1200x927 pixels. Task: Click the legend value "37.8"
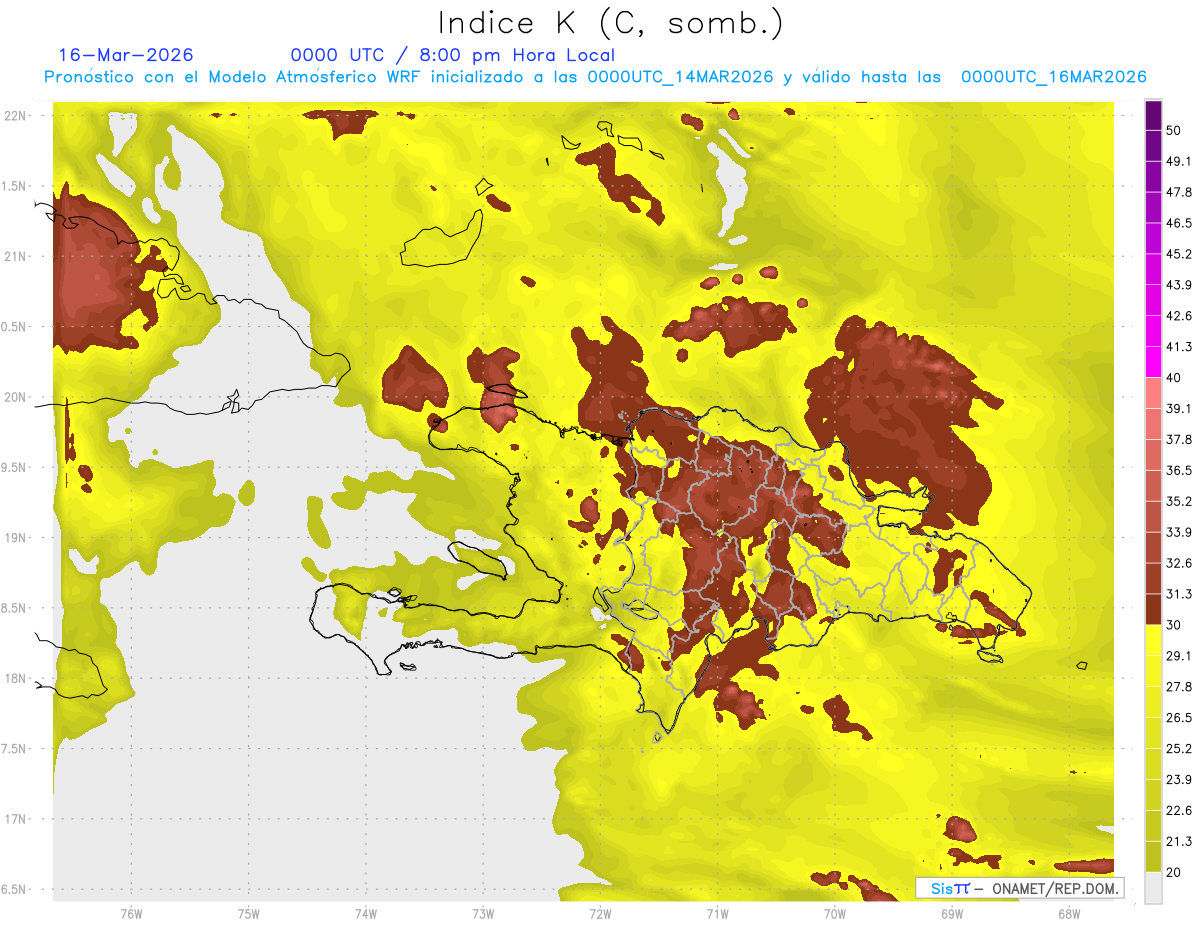[x=1179, y=439]
